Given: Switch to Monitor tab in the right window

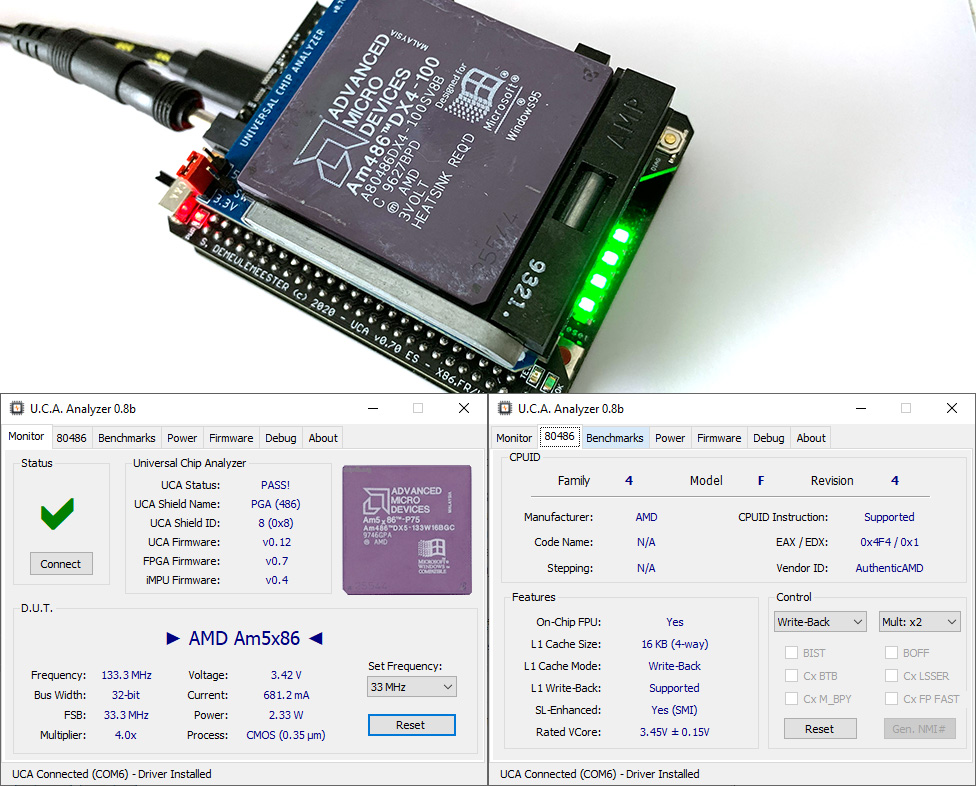Looking at the screenshot, I should tap(514, 438).
